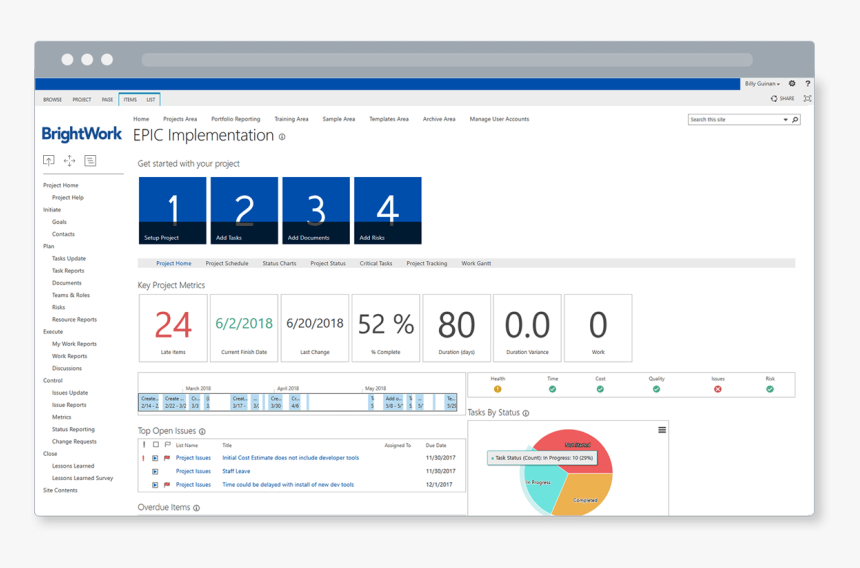Viewport: 860px width, 568px height.
Task: Open the Status Charts view tab
Action: (x=279, y=264)
